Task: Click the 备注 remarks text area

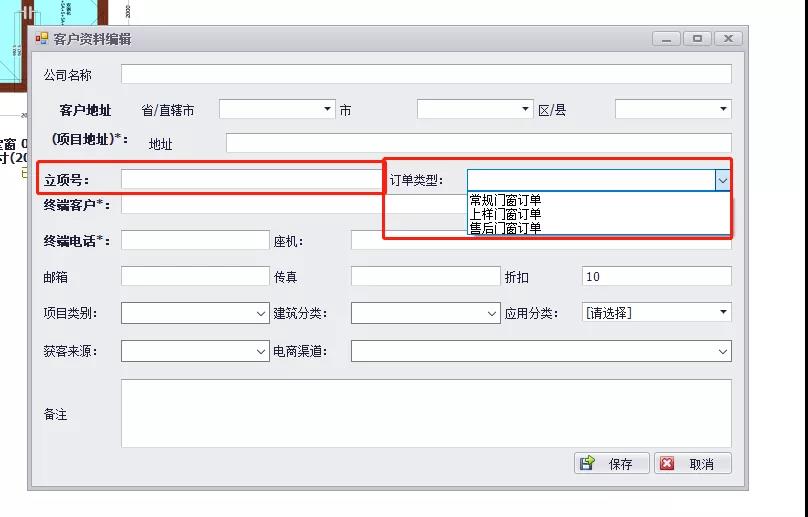Action: [x=426, y=413]
